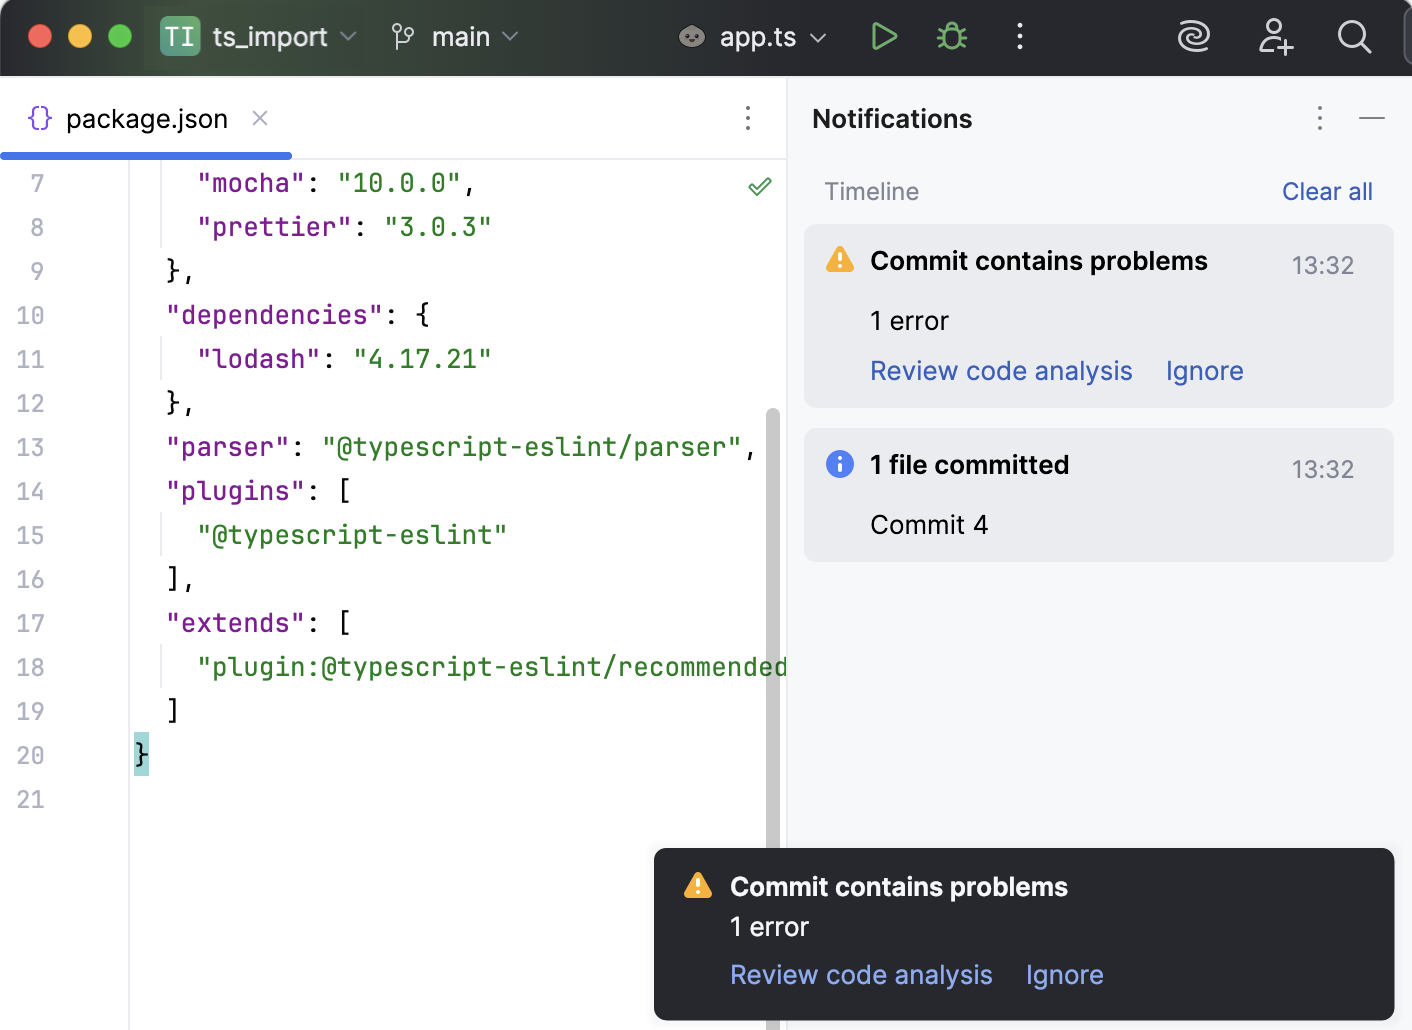Click the inspection checkmark in the editor
The height and width of the screenshot is (1030, 1412).
tap(760, 186)
